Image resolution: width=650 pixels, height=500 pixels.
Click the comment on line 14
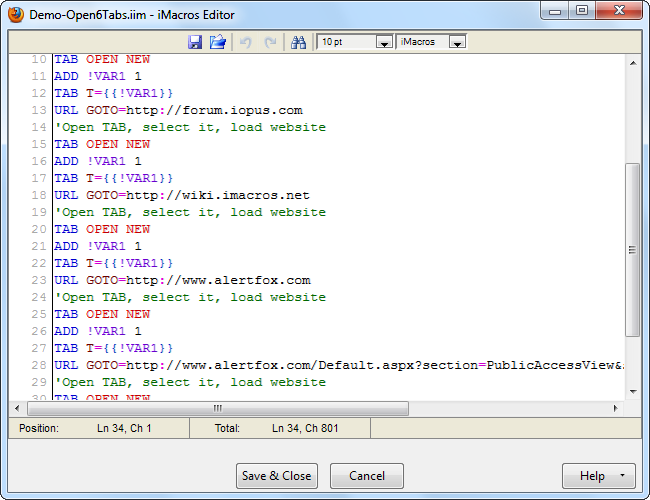click(x=190, y=127)
